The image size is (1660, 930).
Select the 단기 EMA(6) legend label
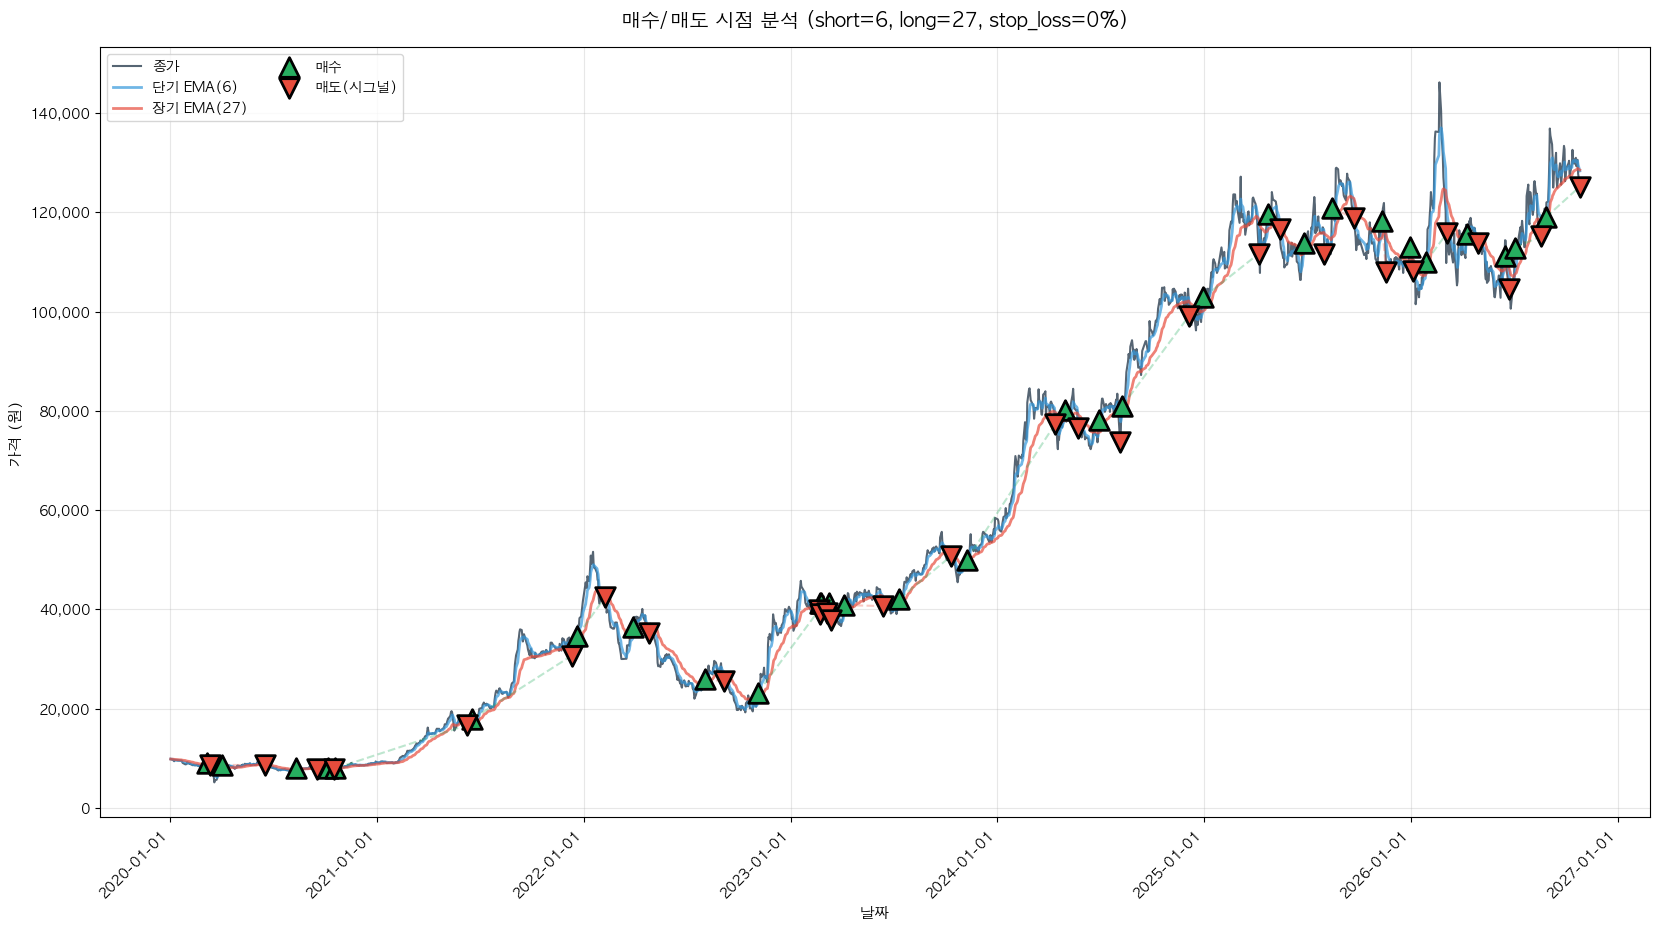pyautogui.click(x=195, y=87)
